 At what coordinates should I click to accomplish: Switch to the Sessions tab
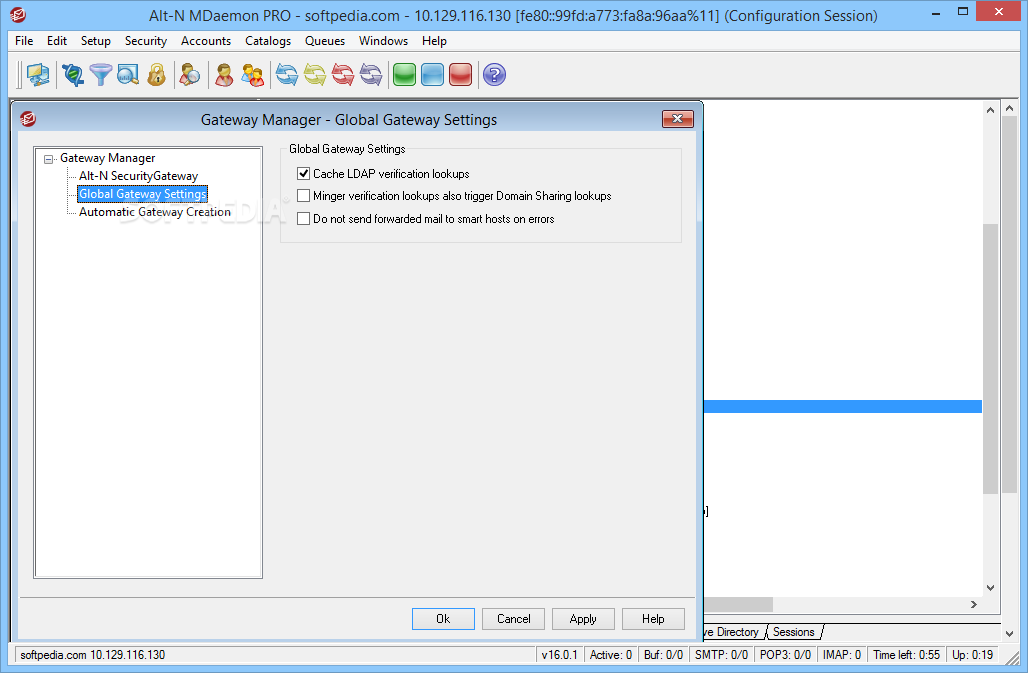pyautogui.click(x=793, y=632)
